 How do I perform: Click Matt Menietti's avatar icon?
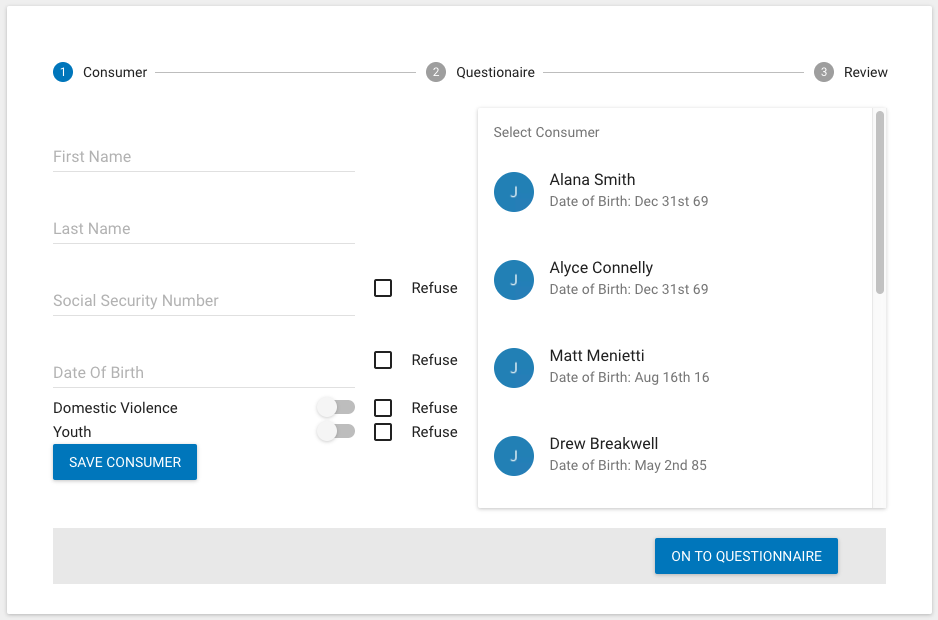pos(514,368)
